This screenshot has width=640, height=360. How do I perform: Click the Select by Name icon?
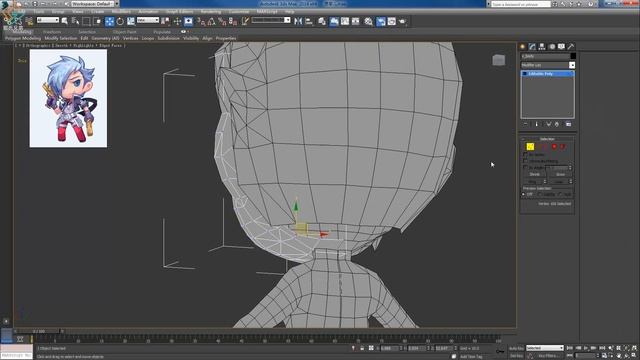click(x=76, y=22)
